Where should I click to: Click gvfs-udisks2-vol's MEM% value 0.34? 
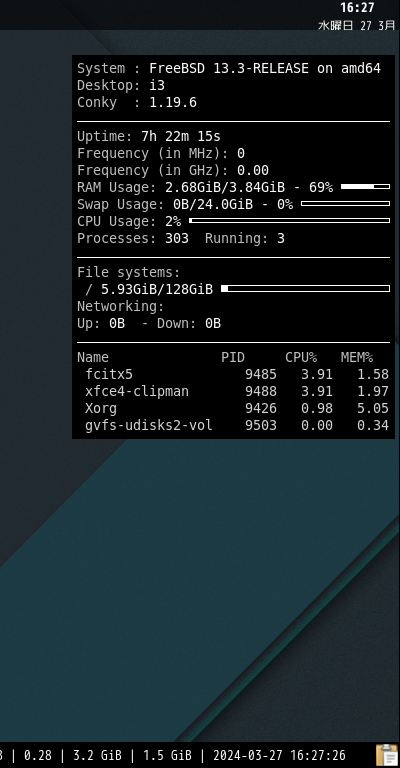click(373, 425)
